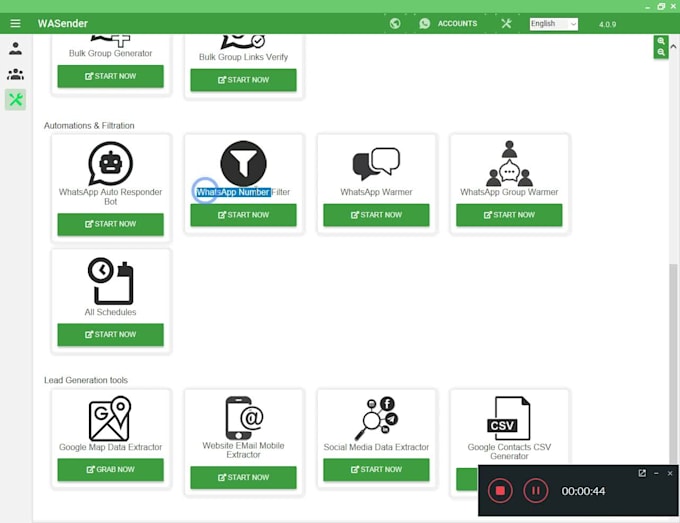Click the WhatsApp Number Filter label
The height and width of the screenshot is (523, 680).
coord(243,192)
